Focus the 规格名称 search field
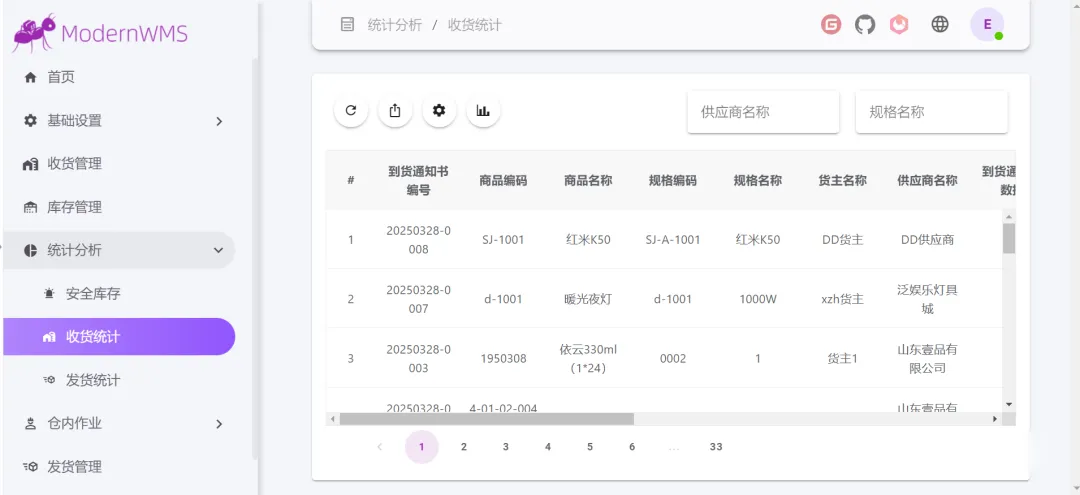Image resolution: width=1080 pixels, height=495 pixels. 931,112
